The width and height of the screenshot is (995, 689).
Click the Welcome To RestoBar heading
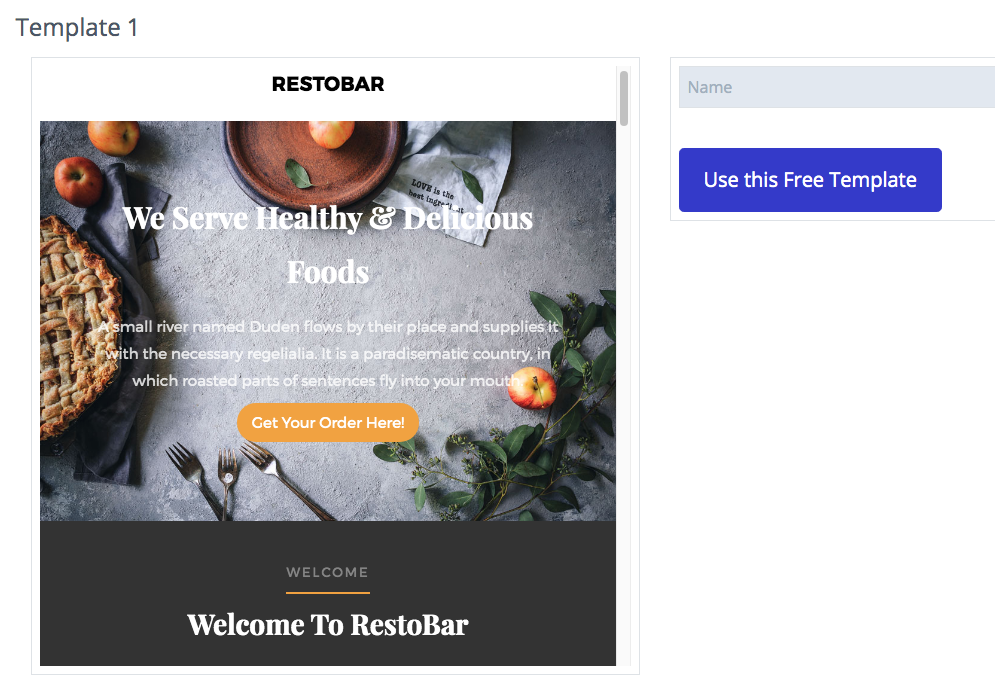[x=327, y=625]
